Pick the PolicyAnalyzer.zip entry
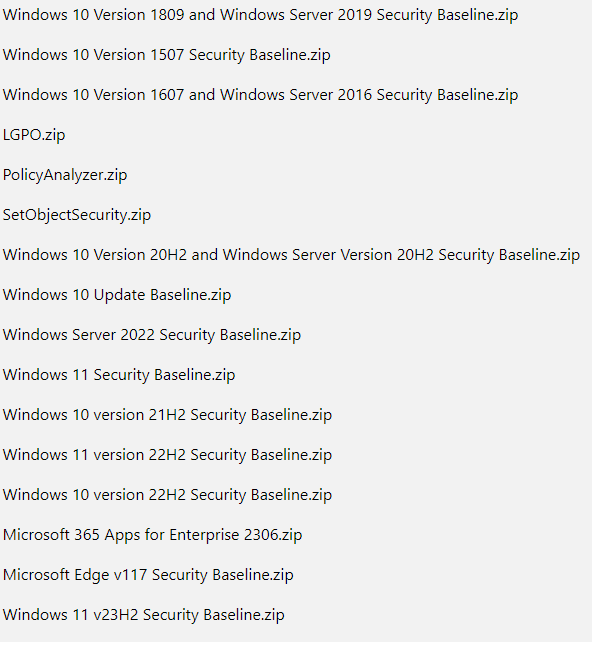Viewport: 592px width, 647px height. coord(65,175)
